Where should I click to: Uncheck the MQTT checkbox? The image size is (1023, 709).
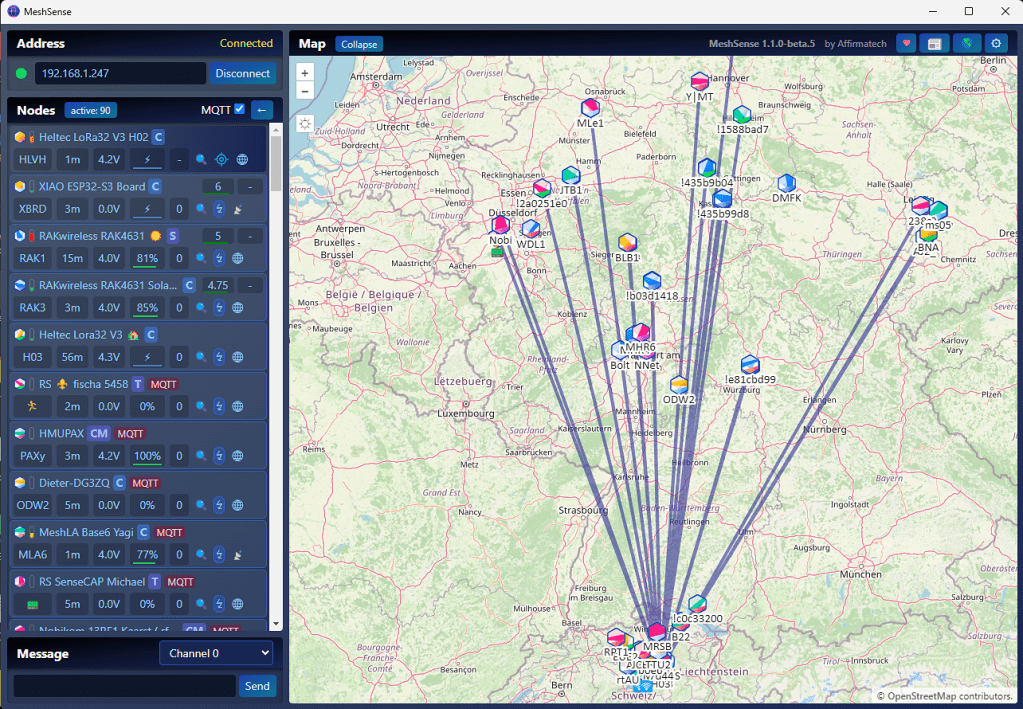click(x=239, y=109)
